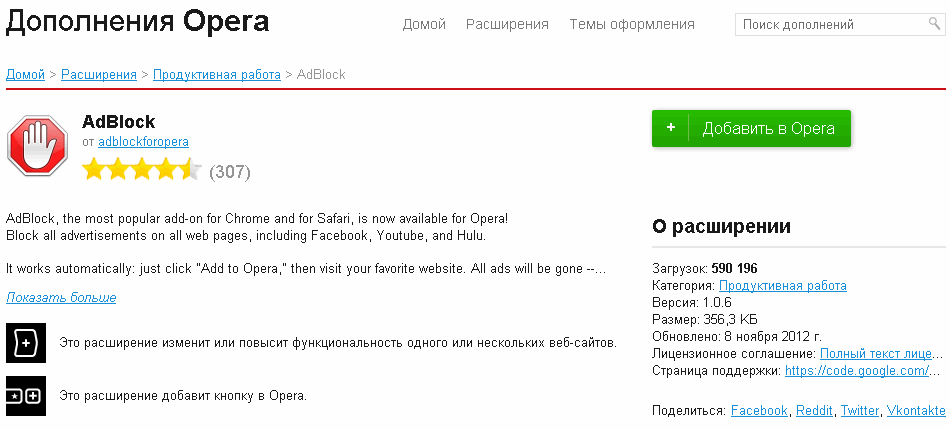Focus the "Поиск дополнений" search field
The height and width of the screenshot is (430, 949).
point(830,24)
